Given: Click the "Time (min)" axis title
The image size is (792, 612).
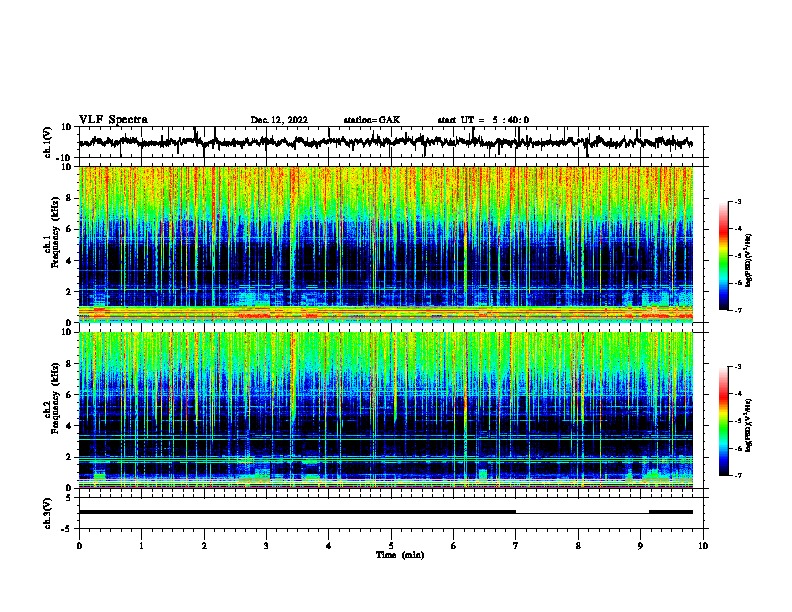Looking at the screenshot, I should pyautogui.click(x=400, y=555).
